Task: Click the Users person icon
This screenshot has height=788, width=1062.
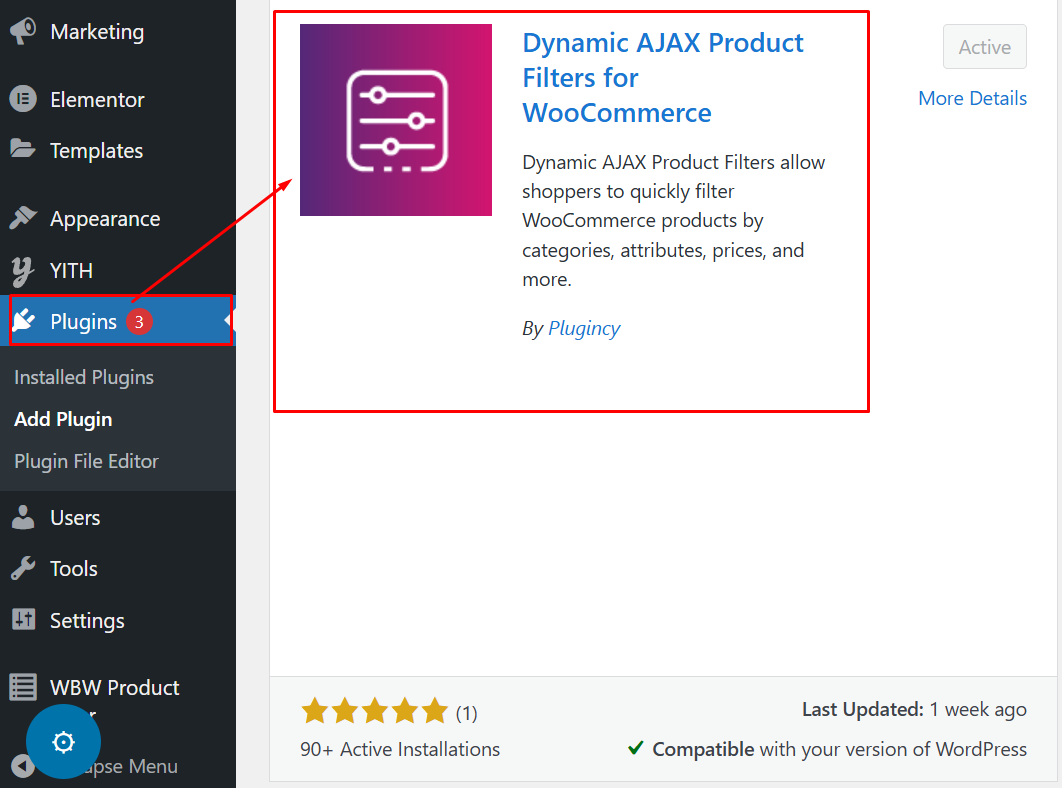Action: (23, 517)
